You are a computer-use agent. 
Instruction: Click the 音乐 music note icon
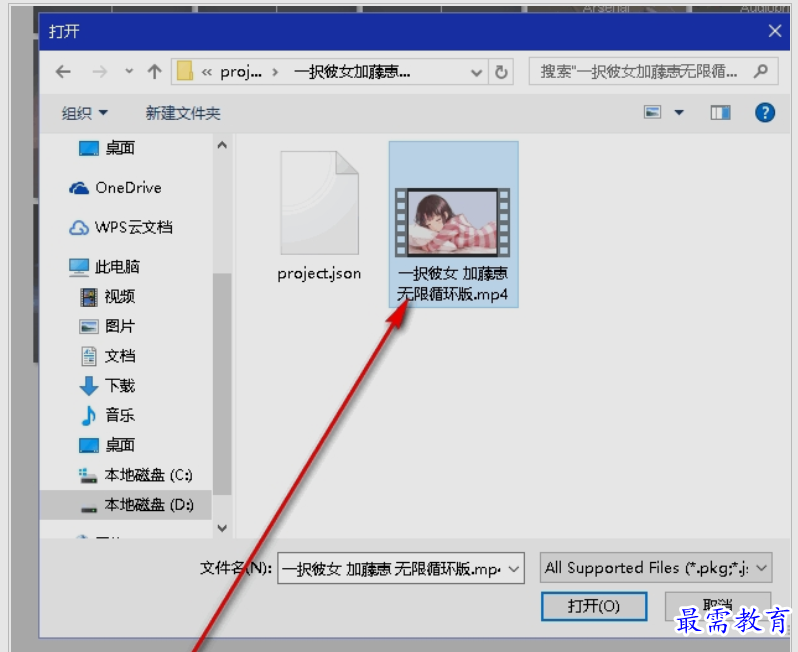[x=89, y=415]
